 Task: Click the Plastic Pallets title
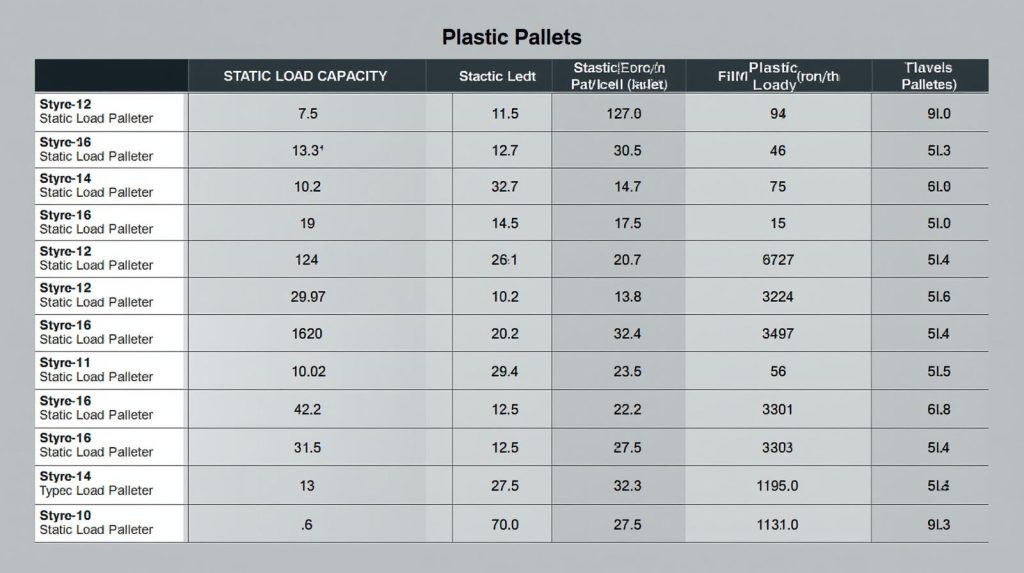pos(511,37)
